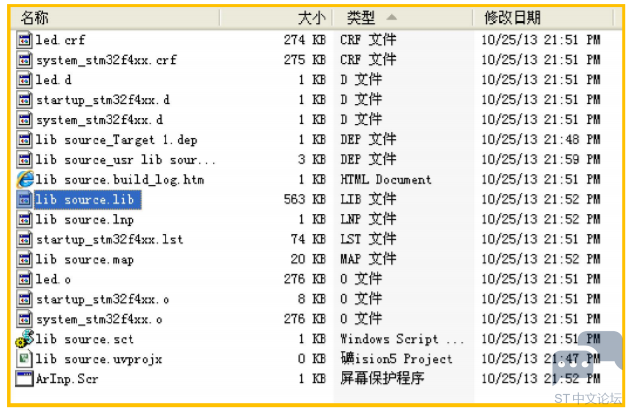
Task: Click icon of lib source_usr lib sour... file
Action: pyautogui.click(x=24, y=160)
